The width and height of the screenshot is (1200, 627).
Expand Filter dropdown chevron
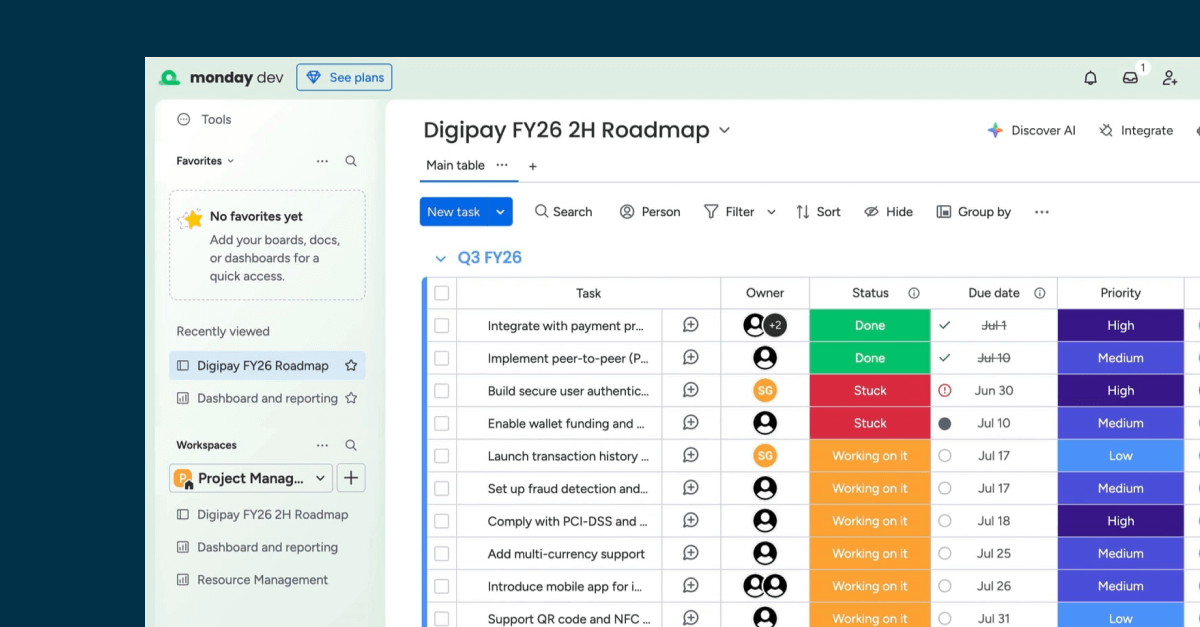tap(771, 212)
